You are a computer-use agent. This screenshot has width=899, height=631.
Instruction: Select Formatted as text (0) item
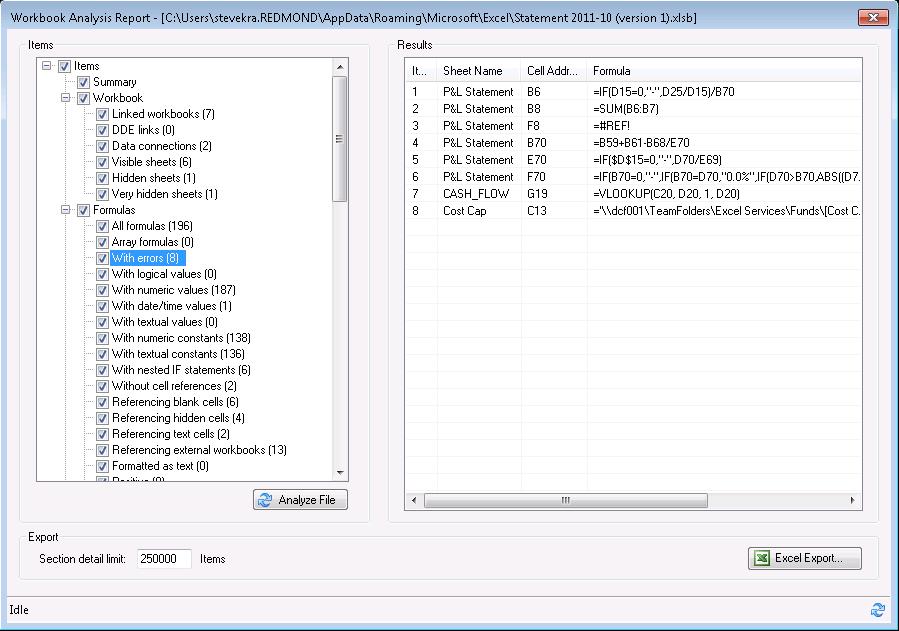point(160,467)
